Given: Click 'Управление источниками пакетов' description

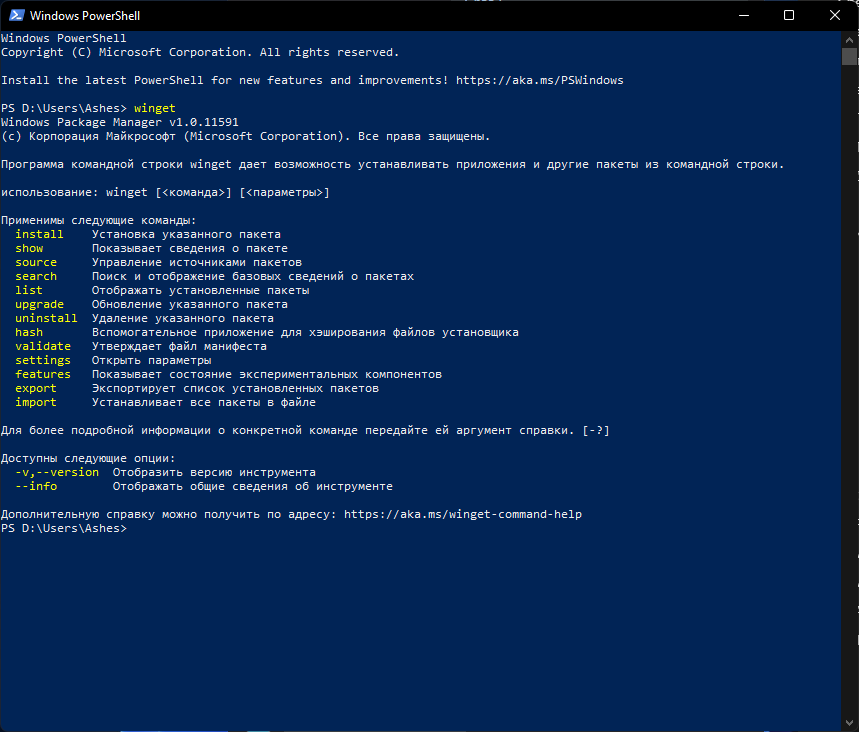Looking at the screenshot, I should (x=197, y=262).
